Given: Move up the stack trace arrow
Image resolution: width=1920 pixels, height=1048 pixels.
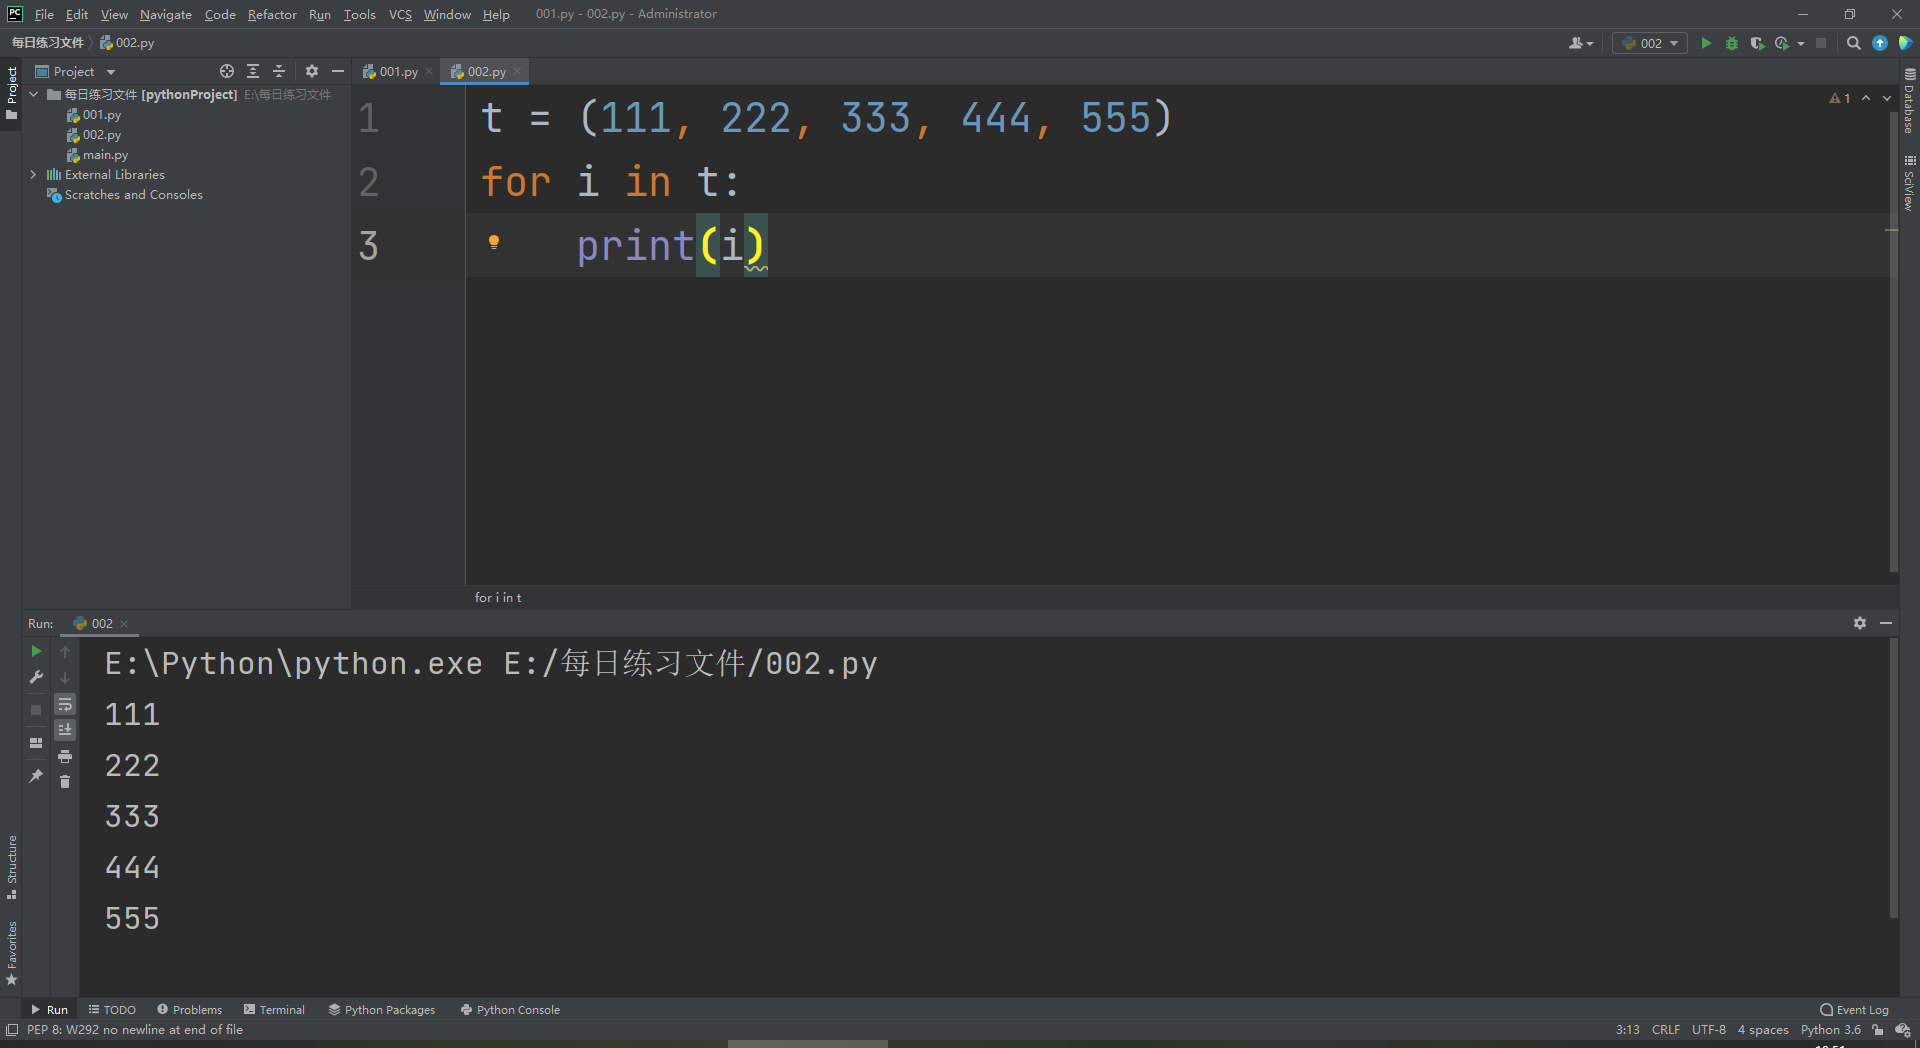Looking at the screenshot, I should point(65,651).
